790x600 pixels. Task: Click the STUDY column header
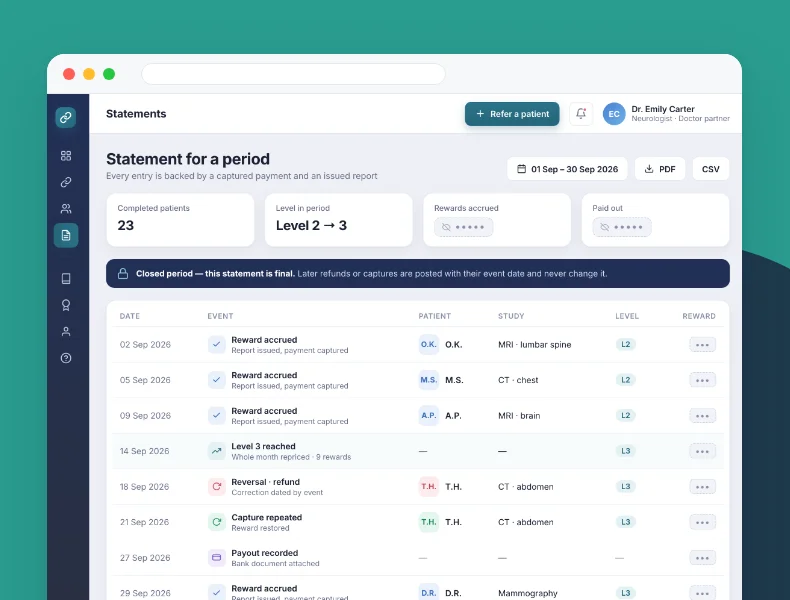pos(511,316)
